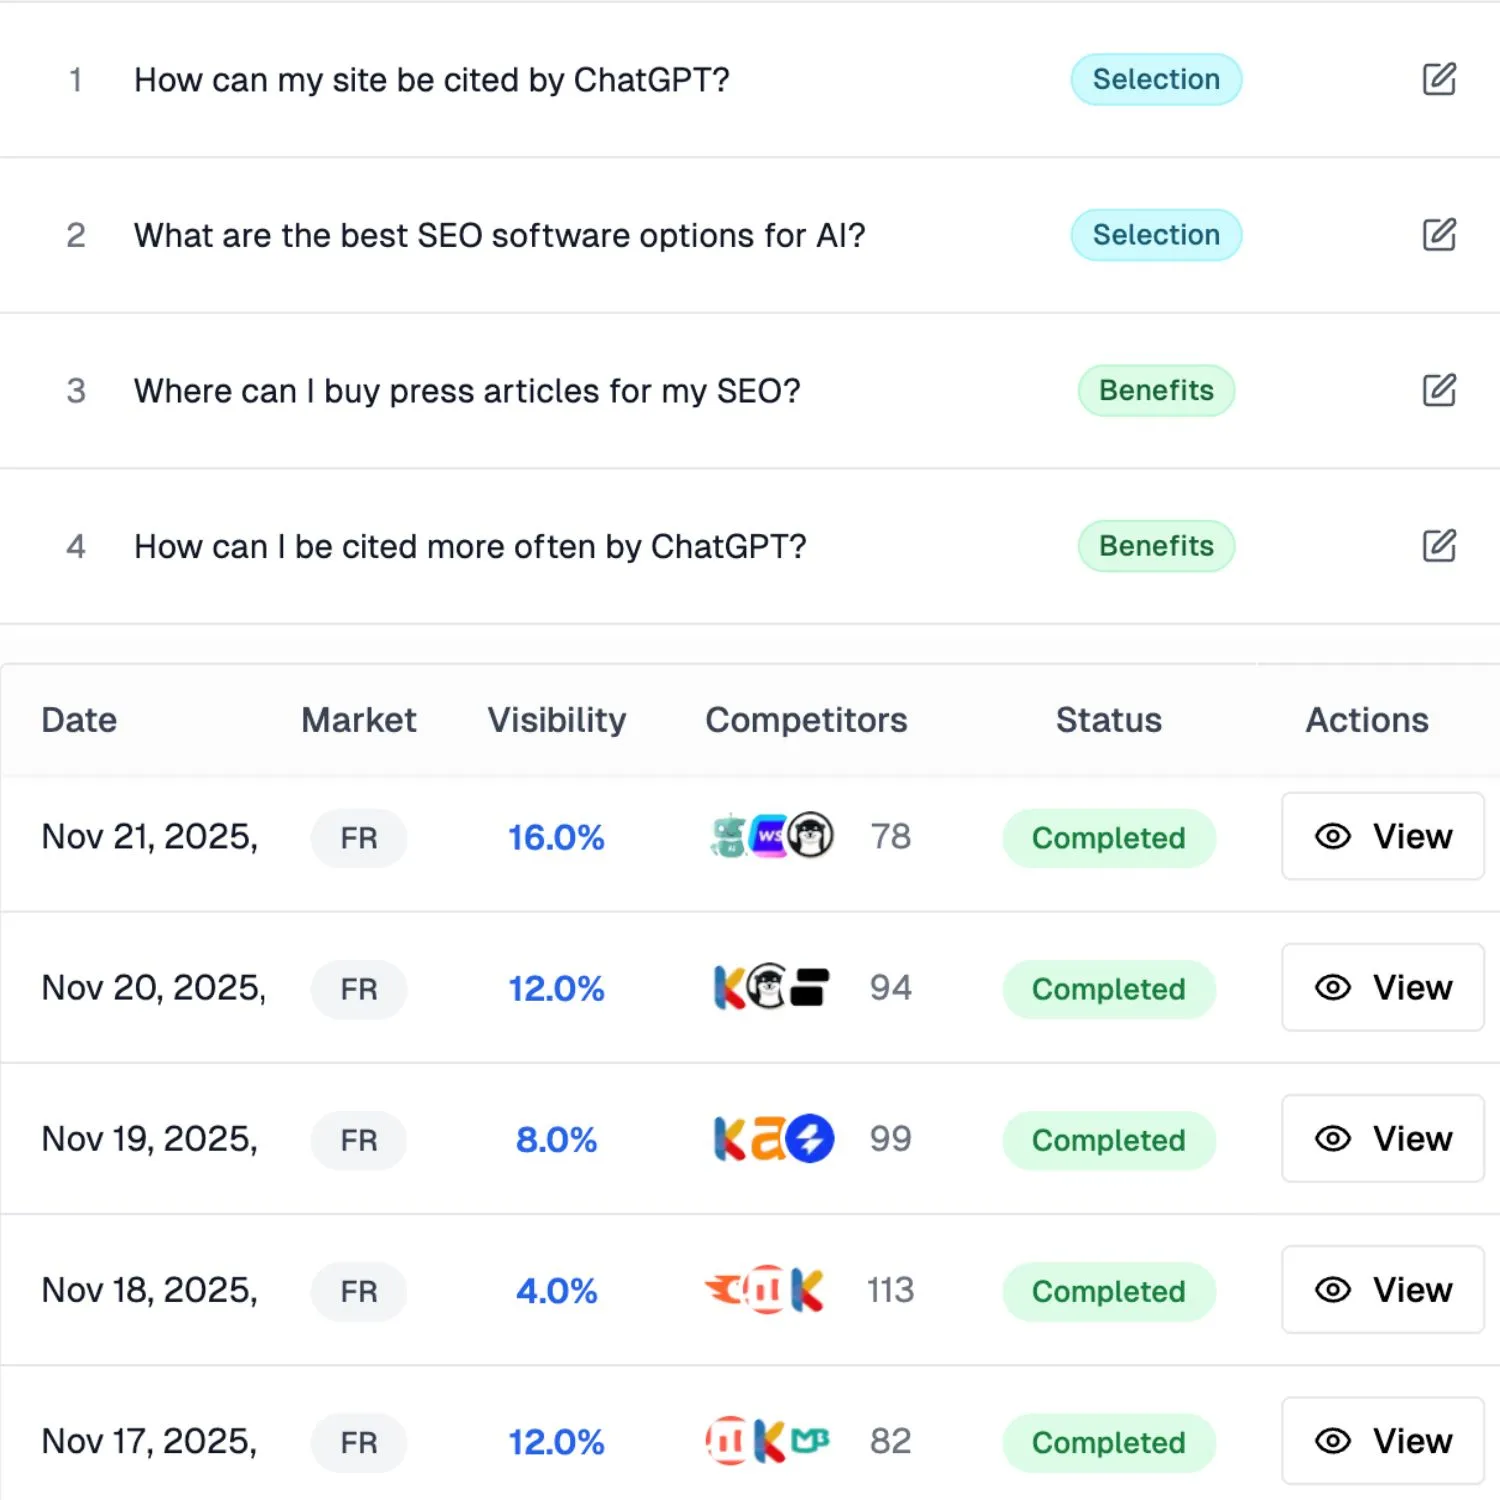Sort by the Date column header
The height and width of the screenshot is (1500, 1500).
pyautogui.click(x=79, y=720)
